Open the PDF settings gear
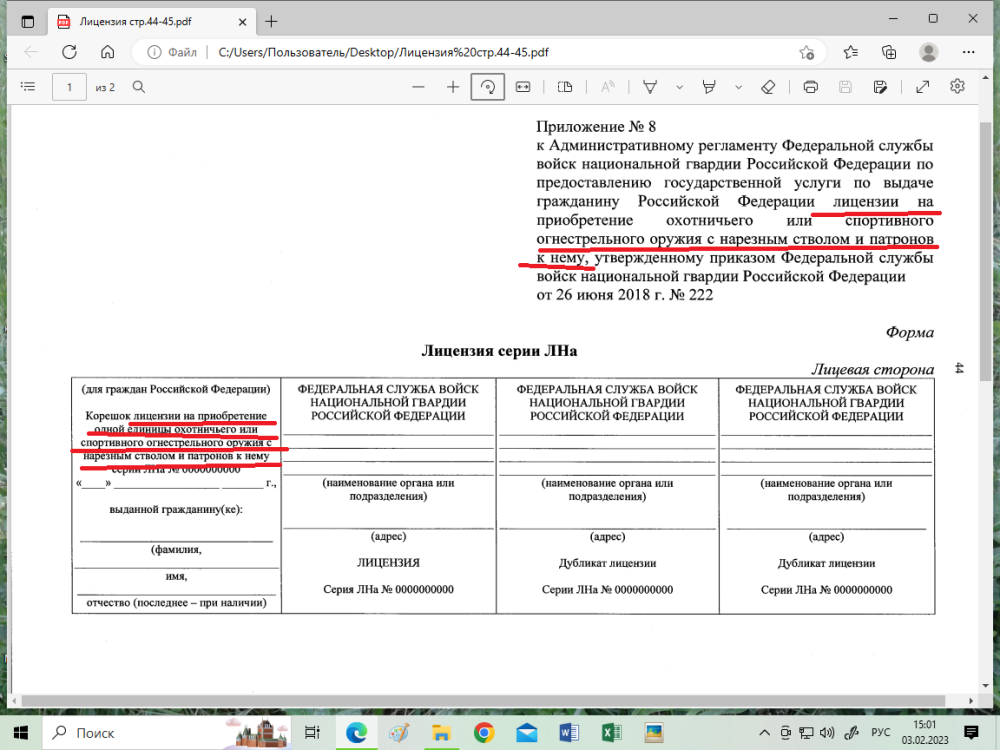Viewport: 1000px width, 750px height. point(957,87)
